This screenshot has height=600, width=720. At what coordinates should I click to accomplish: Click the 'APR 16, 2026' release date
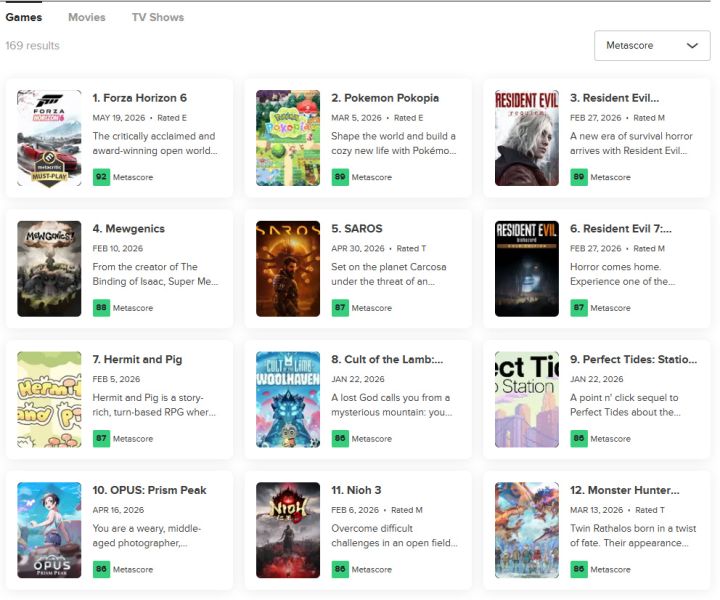click(118, 510)
